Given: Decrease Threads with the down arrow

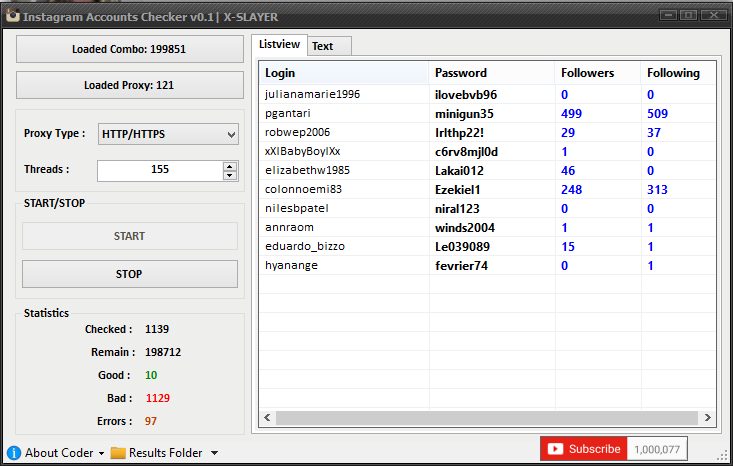Looking at the screenshot, I should 230,176.
